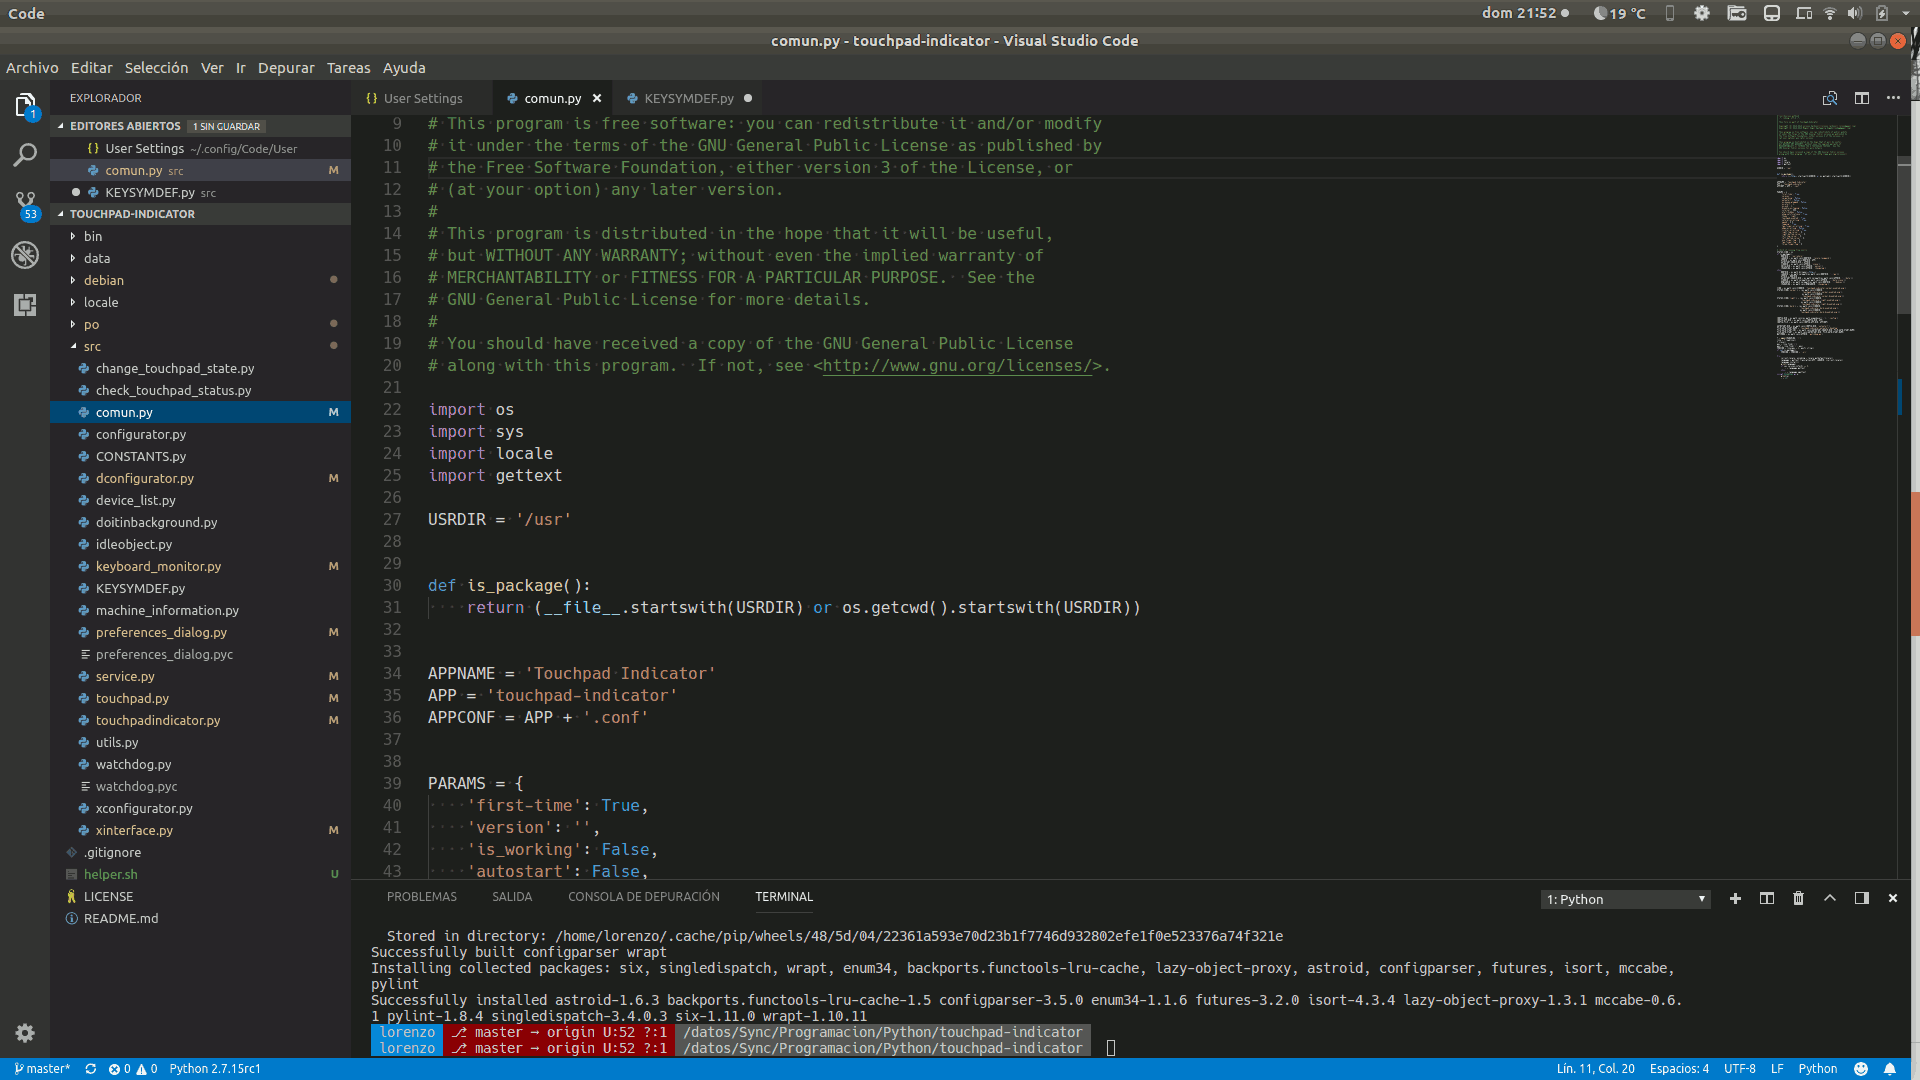The width and height of the screenshot is (1920, 1080).
Task: Kill the active terminal
Action: tap(1798, 898)
